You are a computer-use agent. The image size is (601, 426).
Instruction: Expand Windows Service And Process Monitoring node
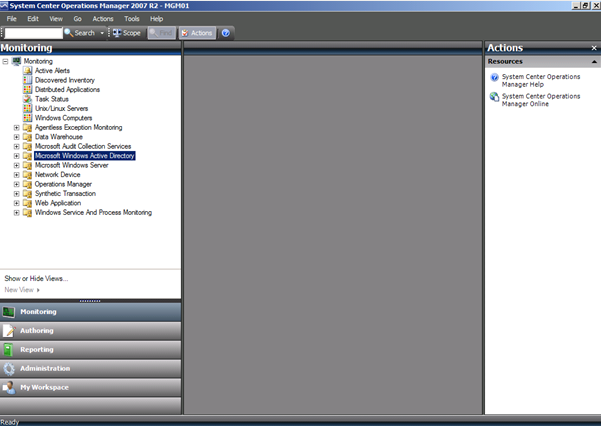(16, 213)
